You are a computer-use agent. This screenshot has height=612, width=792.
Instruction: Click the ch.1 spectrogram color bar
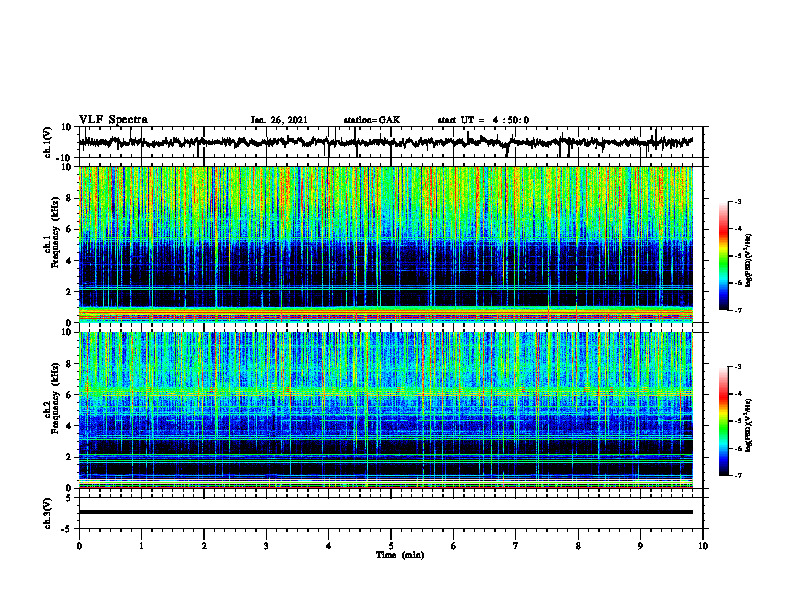(723, 256)
